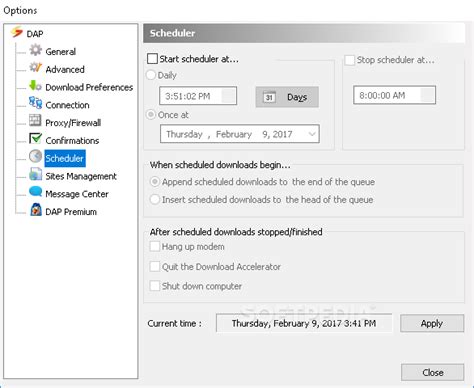The height and width of the screenshot is (388, 474).
Task: Click the Scheduler header title
Action: tap(172, 33)
